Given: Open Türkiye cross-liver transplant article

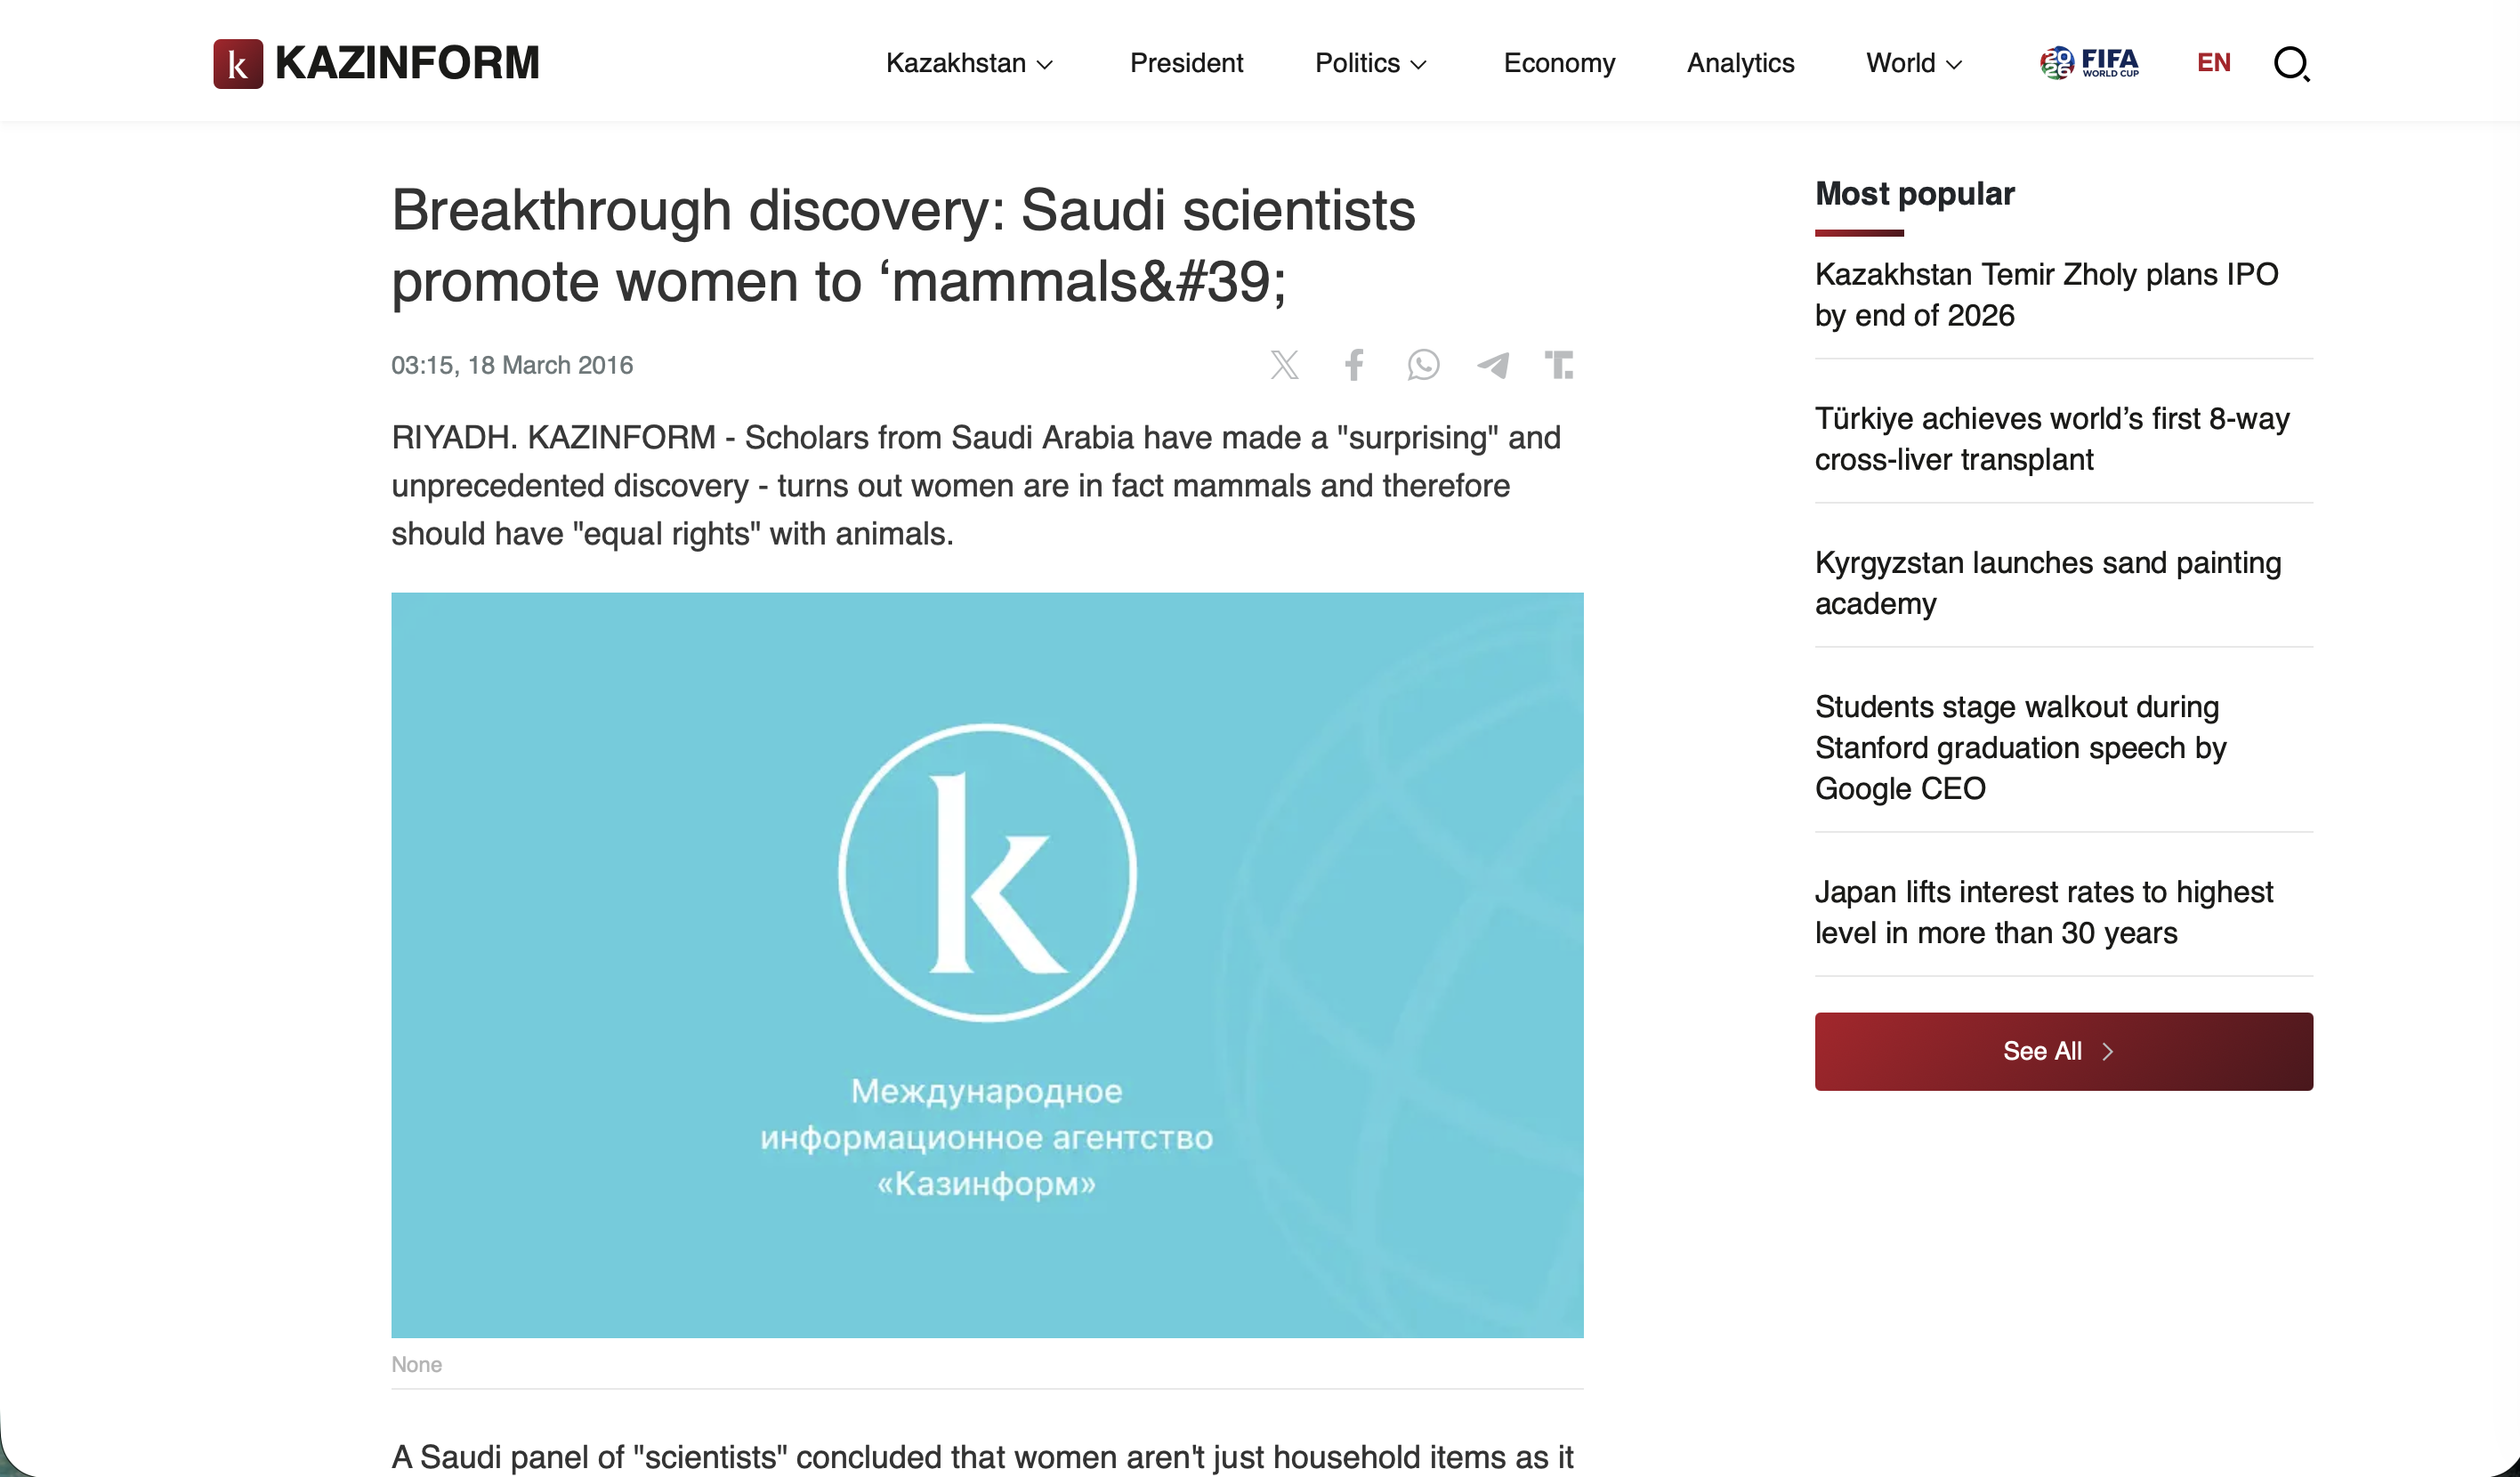Looking at the screenshot, I should pos(2052,439).
